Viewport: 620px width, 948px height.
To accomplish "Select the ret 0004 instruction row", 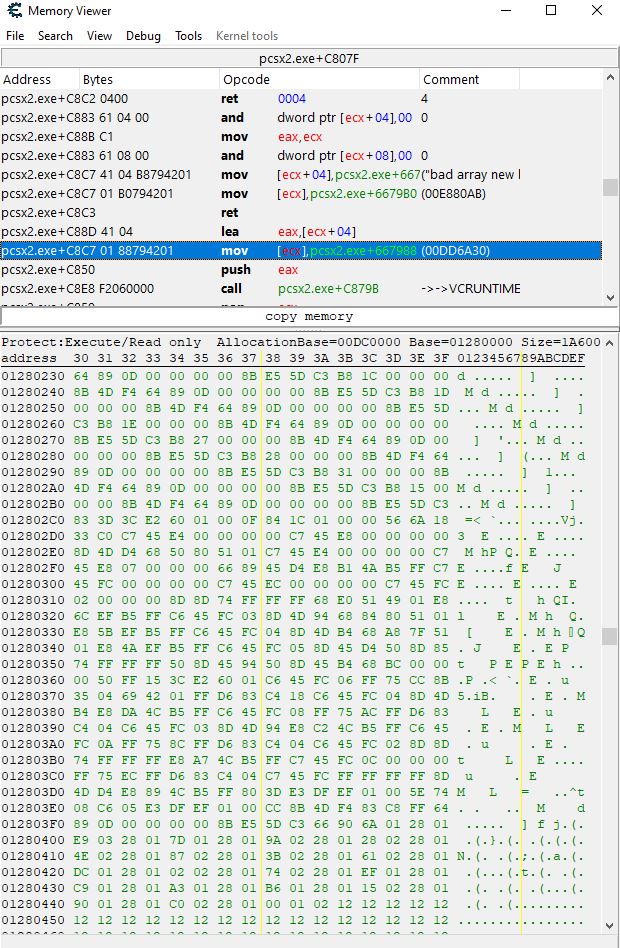I will [x=301, y=99].
